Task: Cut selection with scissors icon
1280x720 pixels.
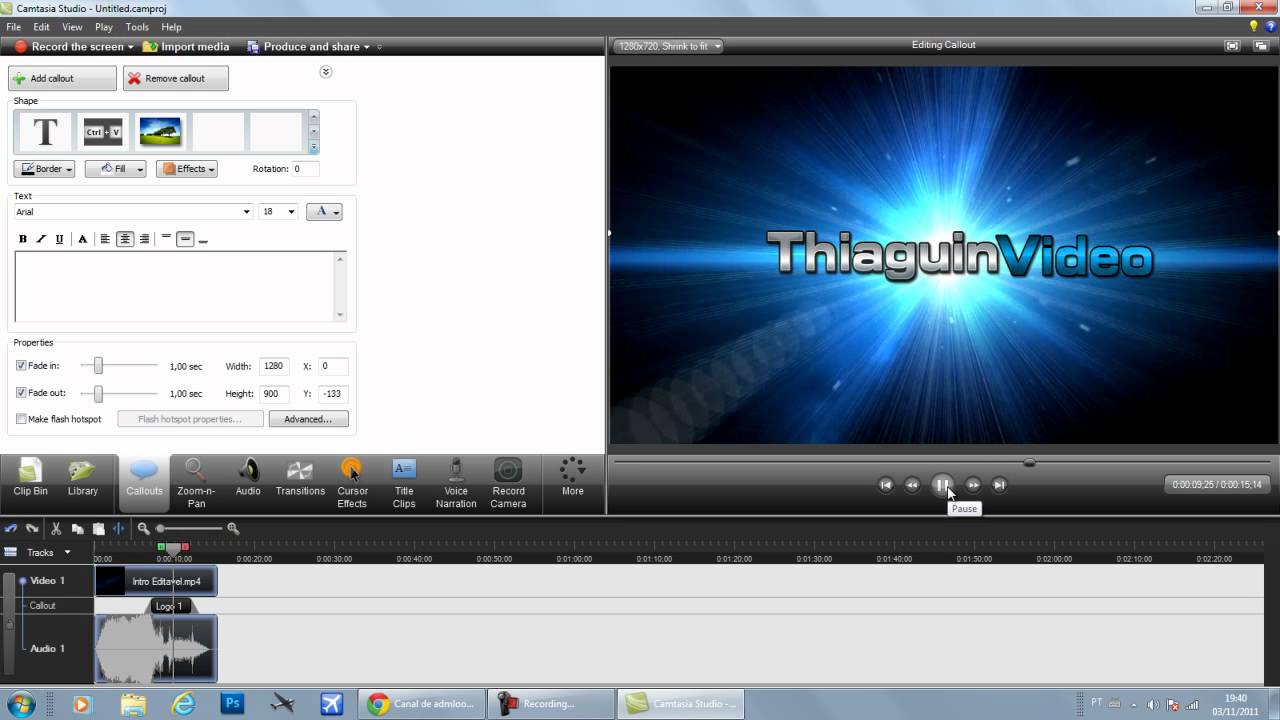Action: tap(56, 528)
